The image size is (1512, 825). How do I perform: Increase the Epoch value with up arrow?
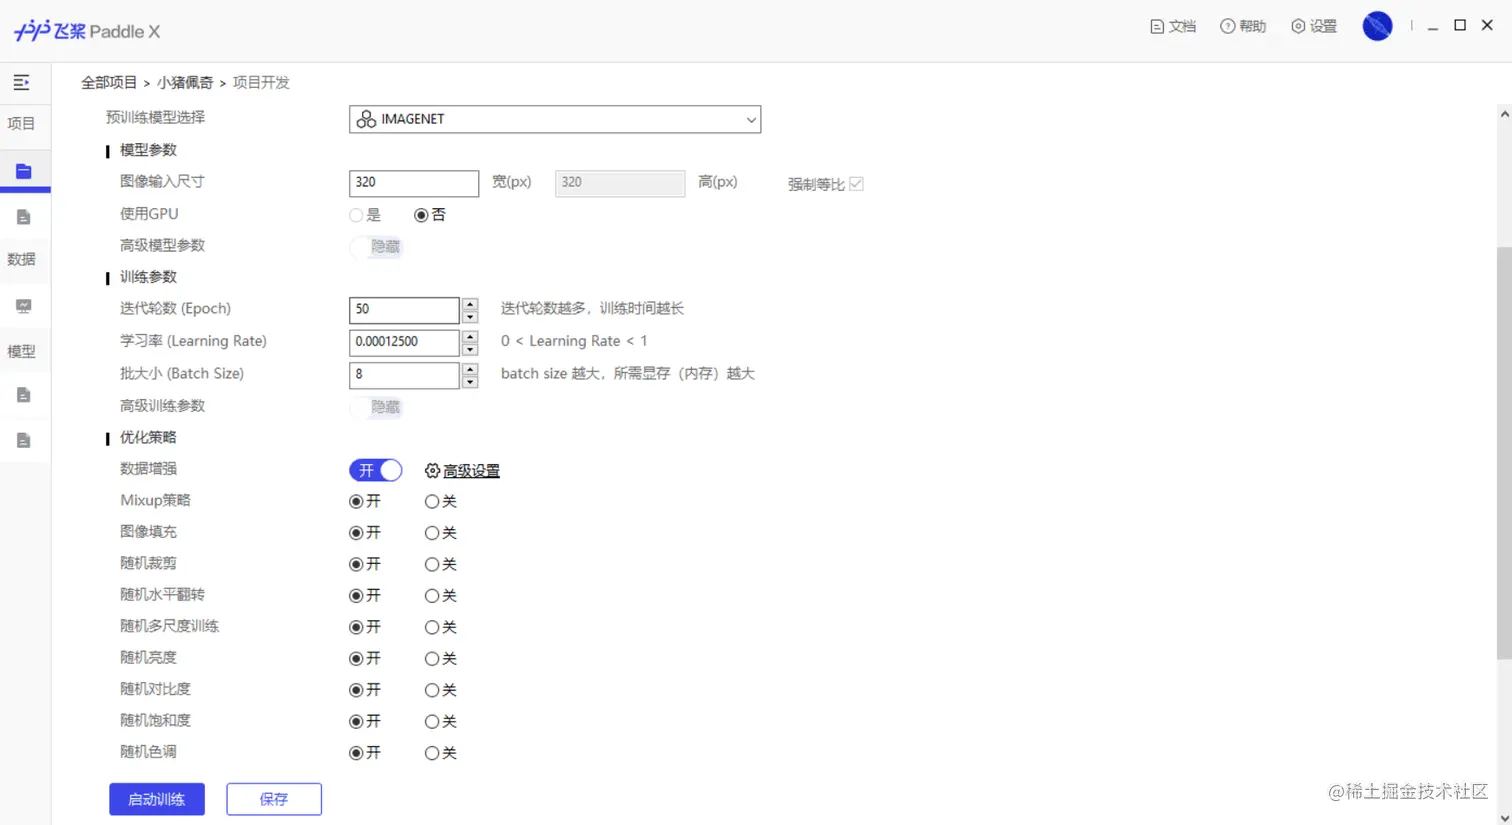(470, 303)
